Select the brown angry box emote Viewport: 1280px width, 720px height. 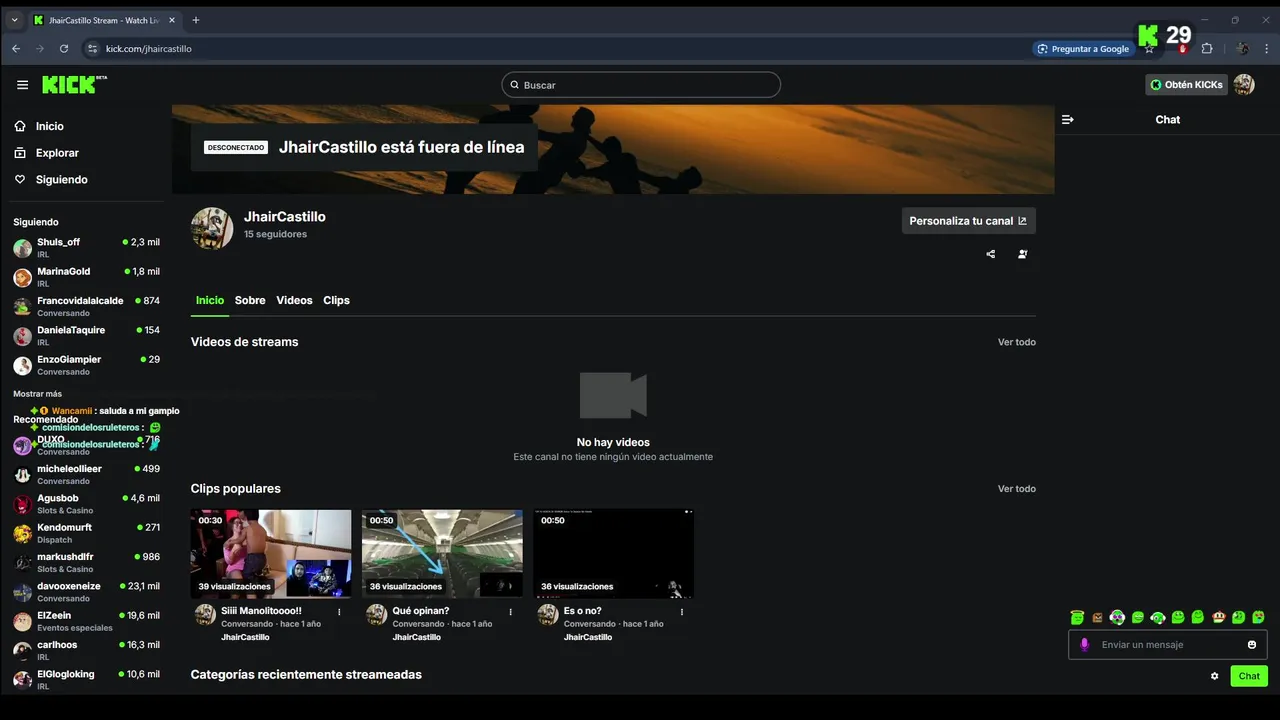1097,618
